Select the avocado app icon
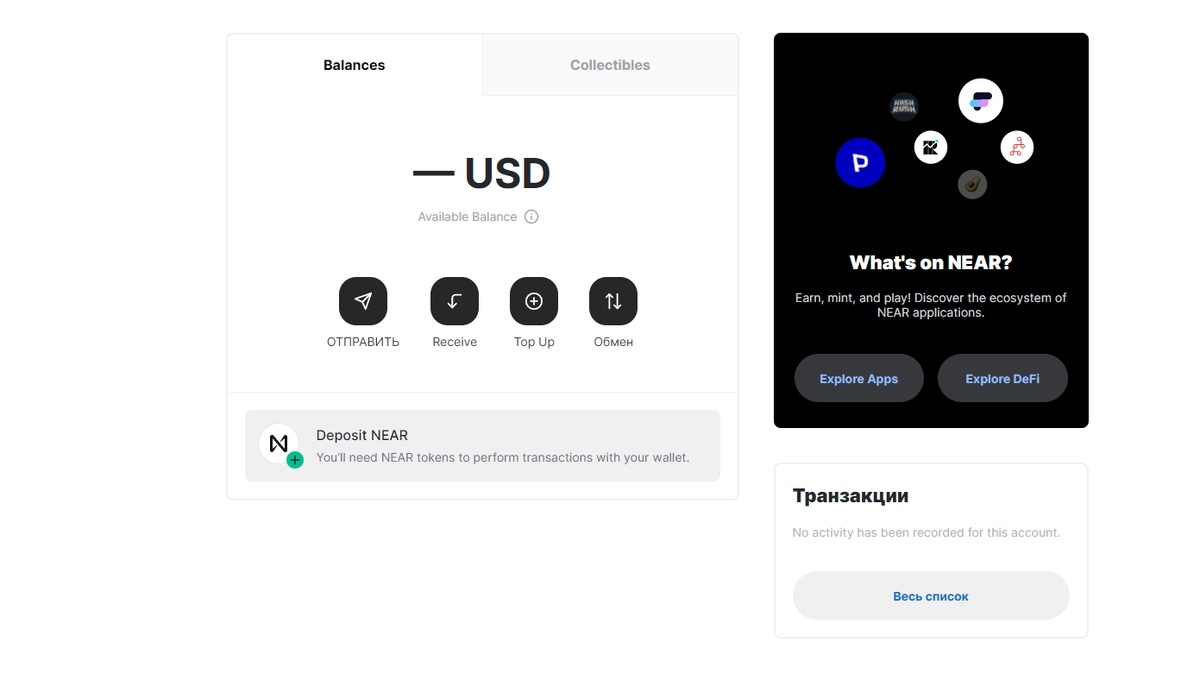This screenshot has height=680, width=1200. (x=972, y=184)
